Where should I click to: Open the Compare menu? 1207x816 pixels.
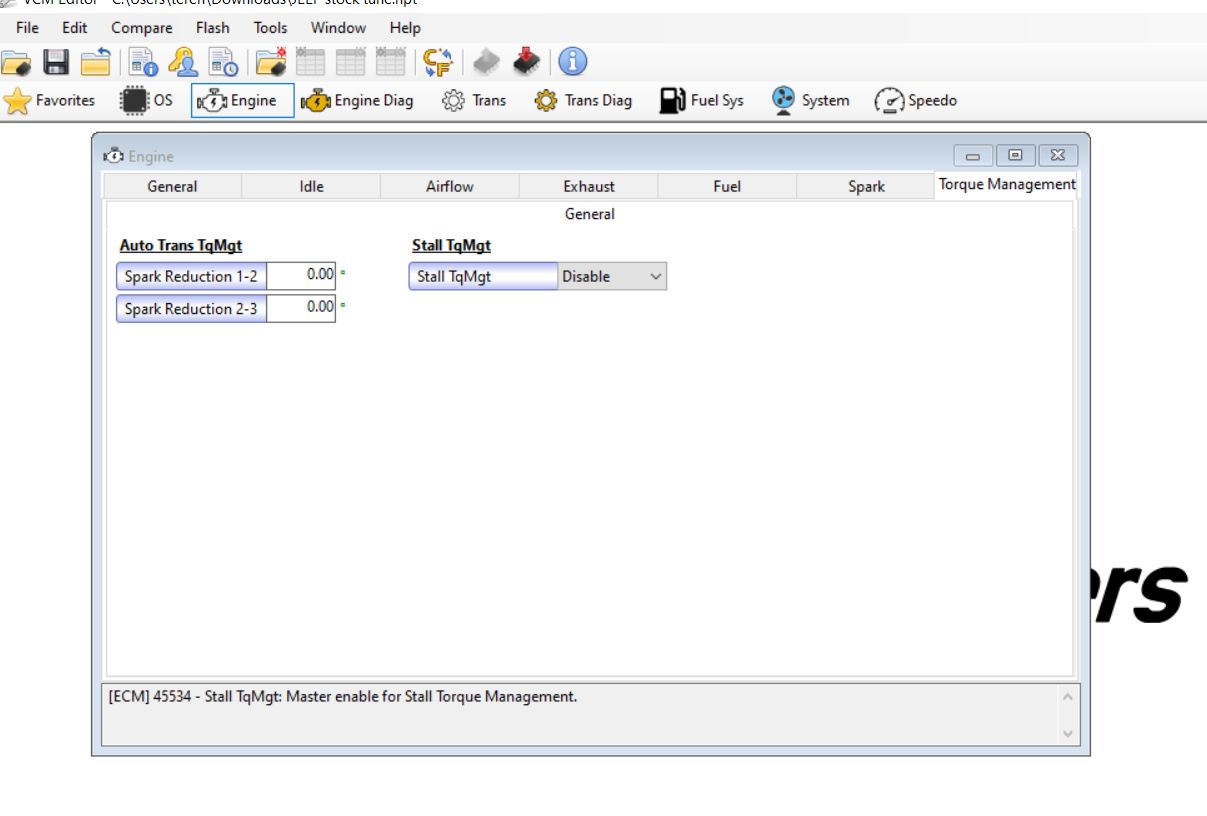click(x=141, y=28)
